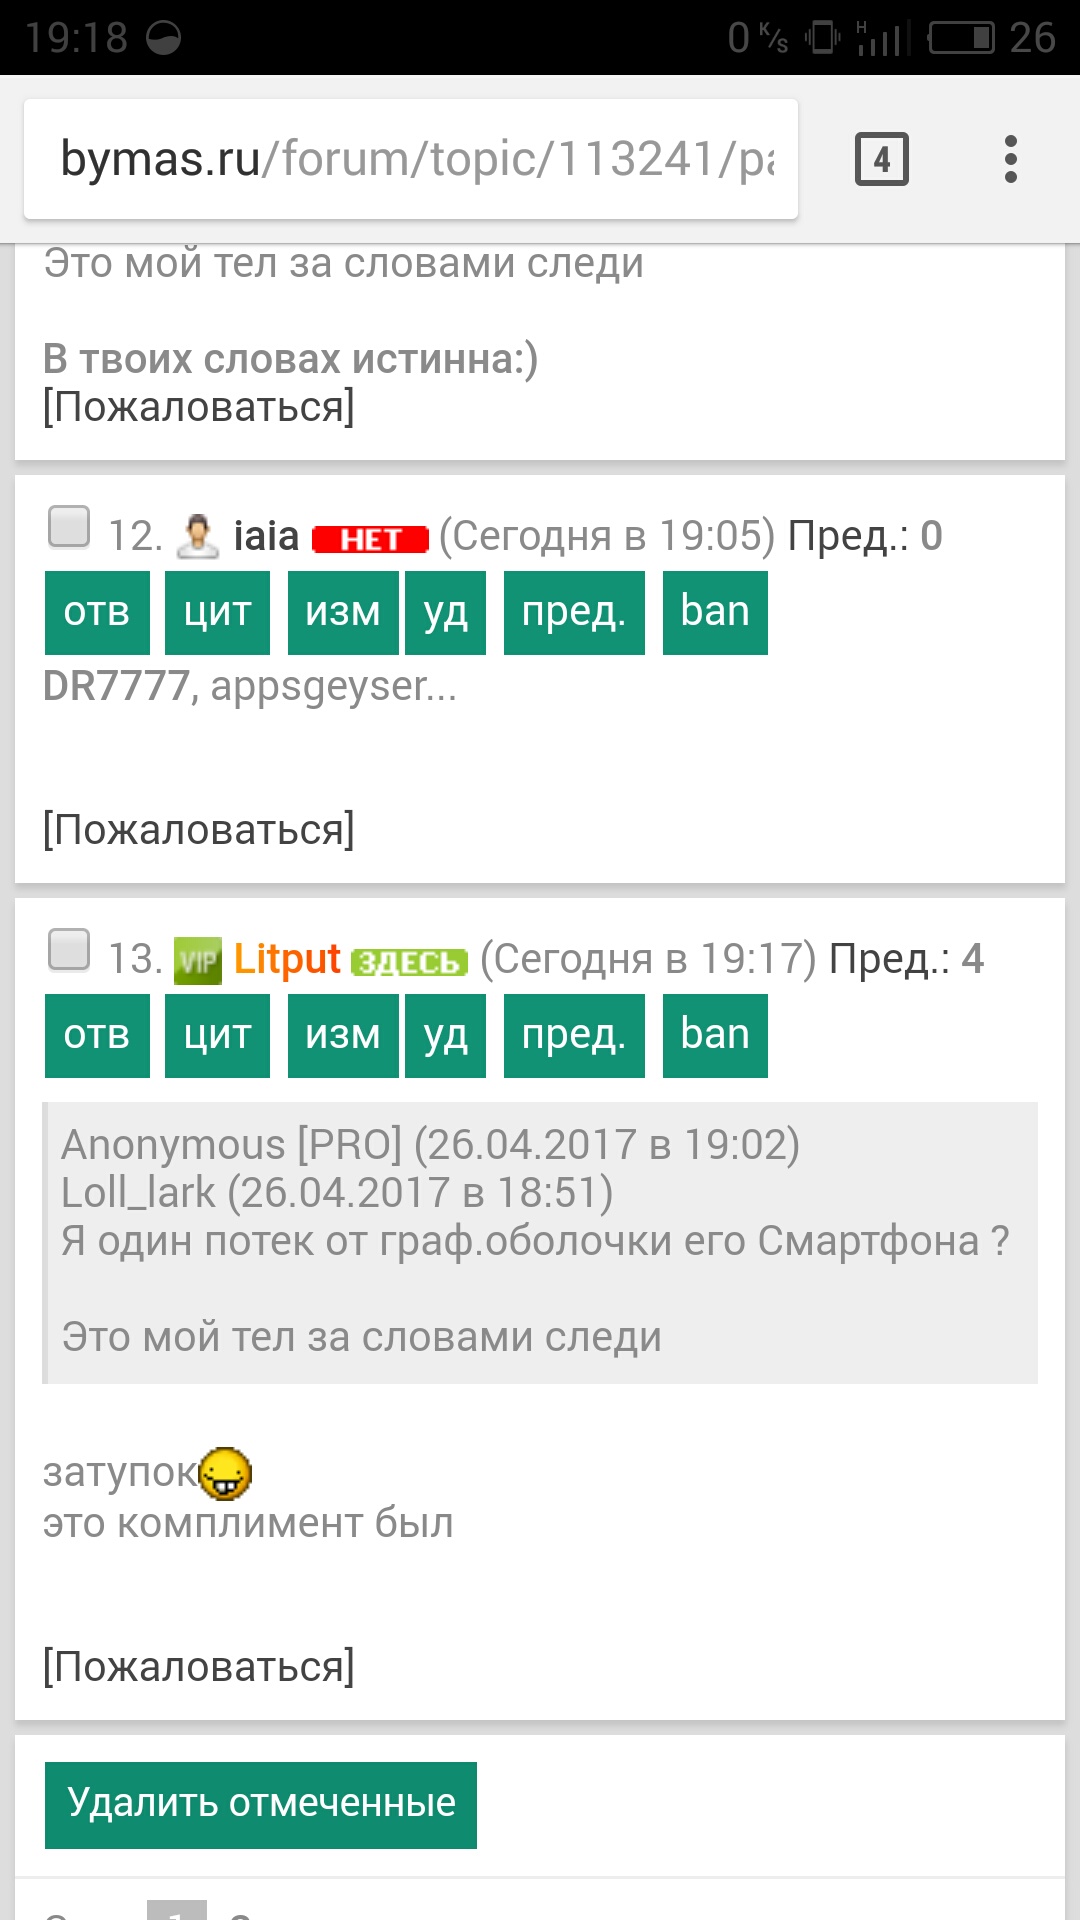Check the checkbox for post 13

[x=69, y=950]
